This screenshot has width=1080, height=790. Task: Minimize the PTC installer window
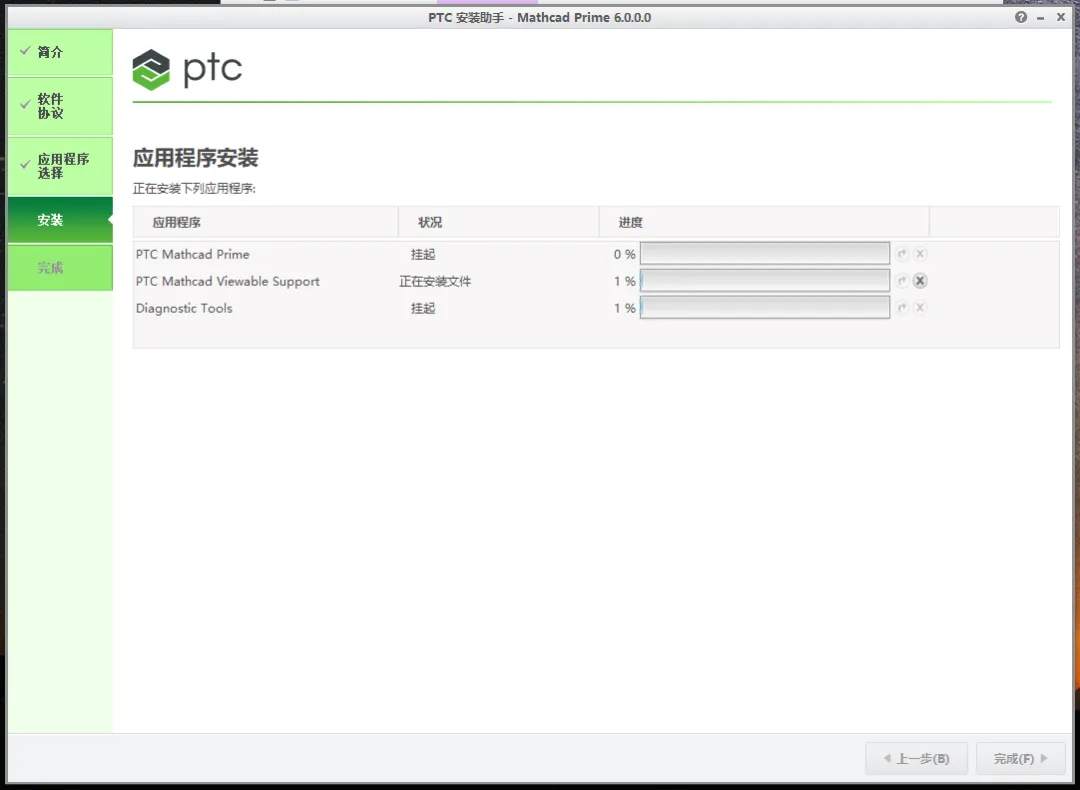click(x=1041, y=18)
